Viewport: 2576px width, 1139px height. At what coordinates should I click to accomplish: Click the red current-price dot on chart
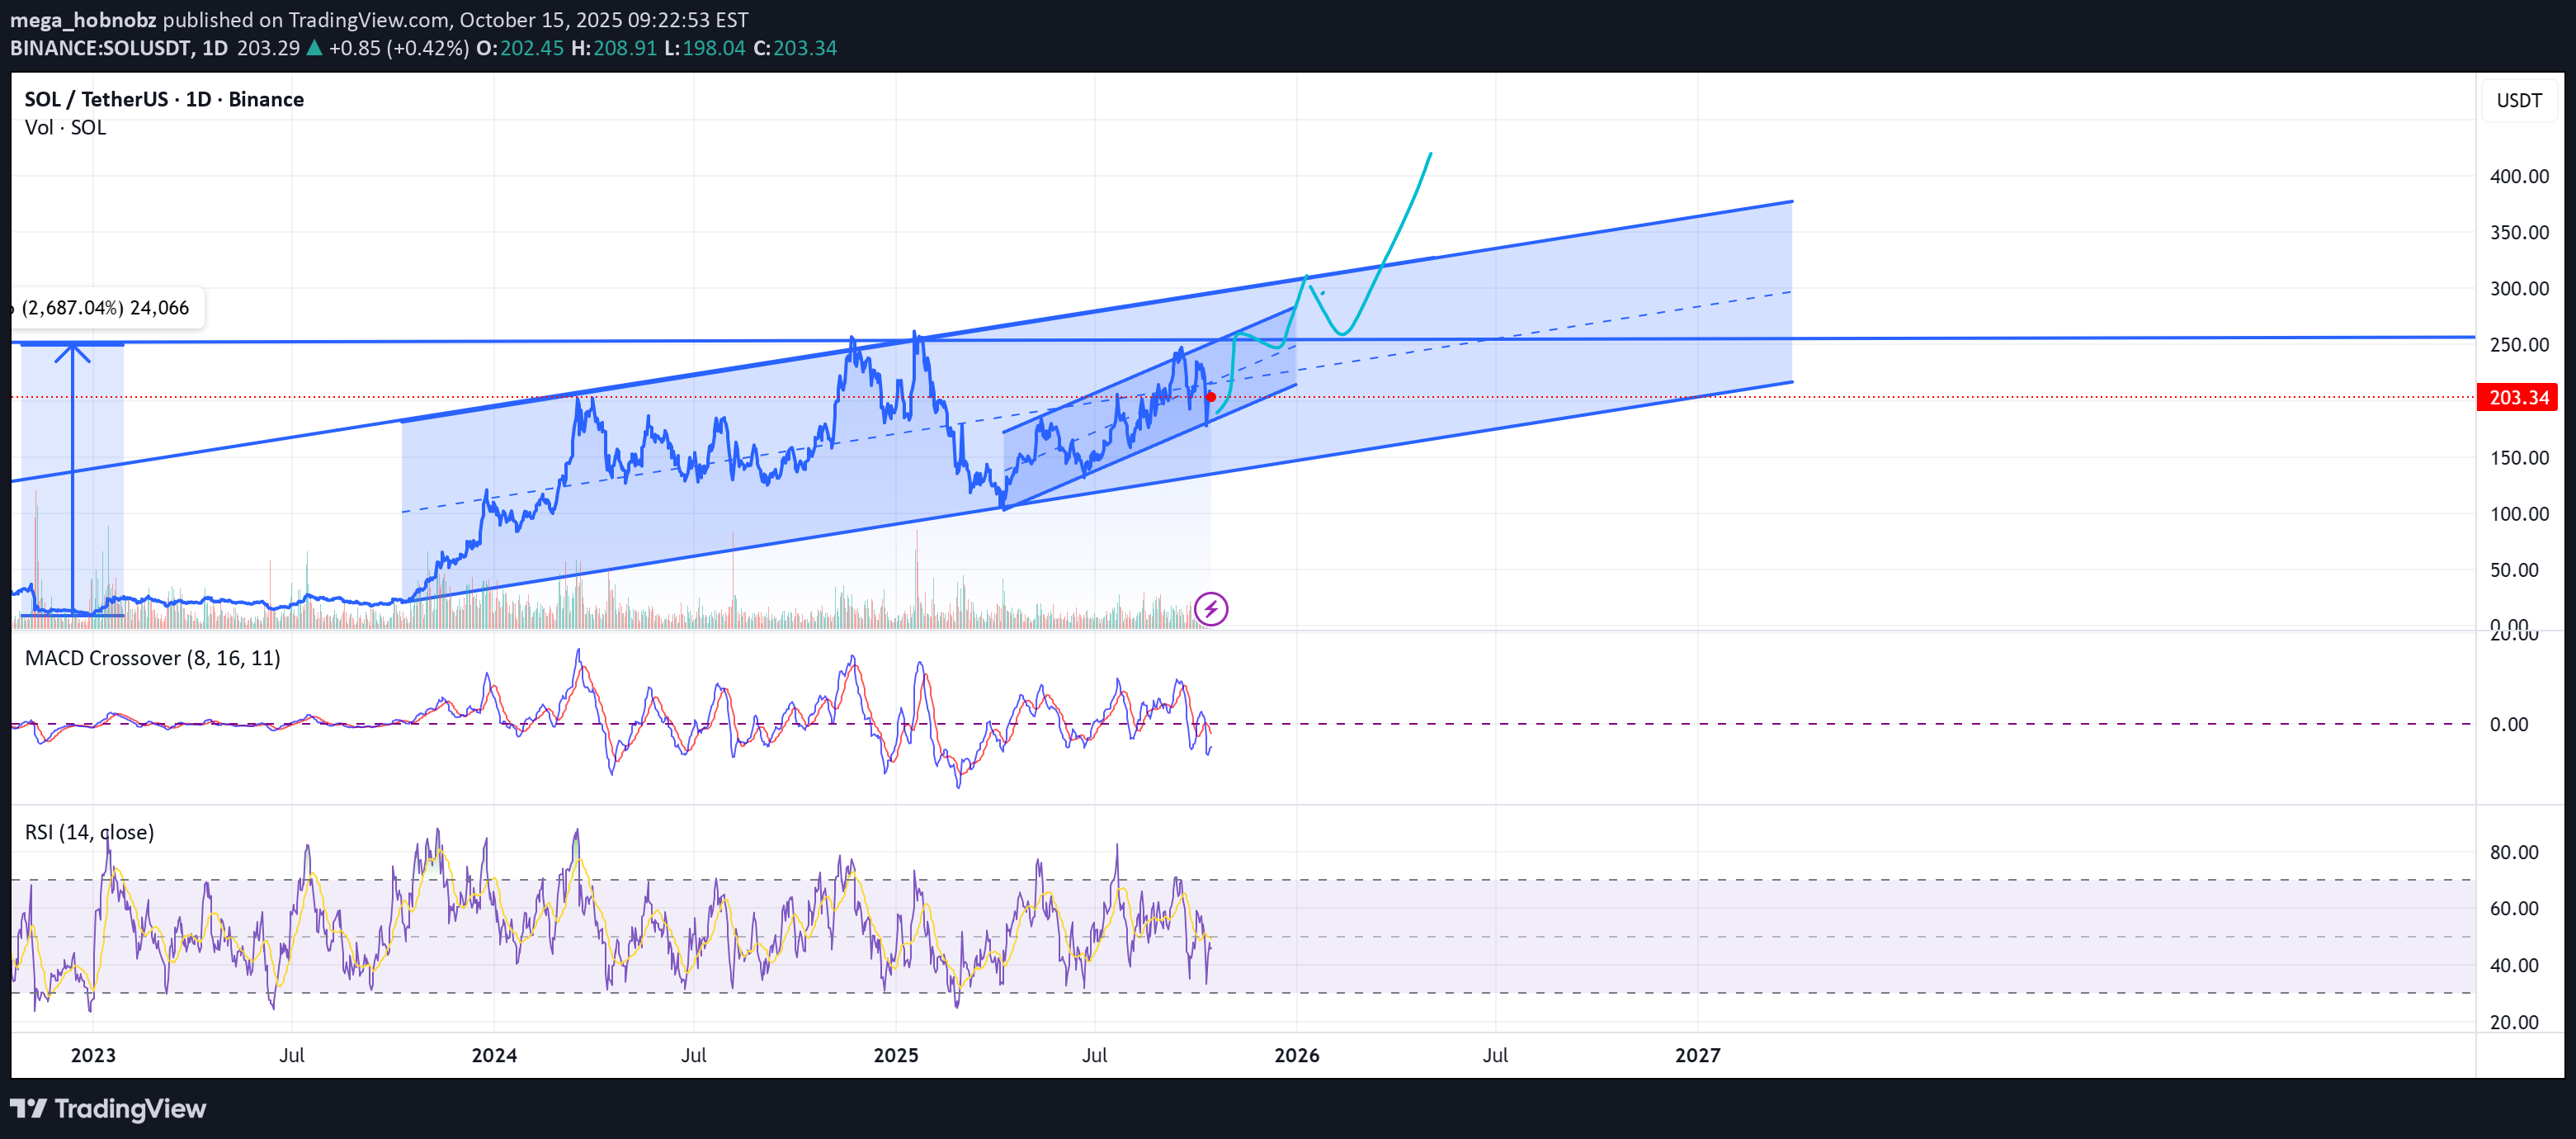1210,397
